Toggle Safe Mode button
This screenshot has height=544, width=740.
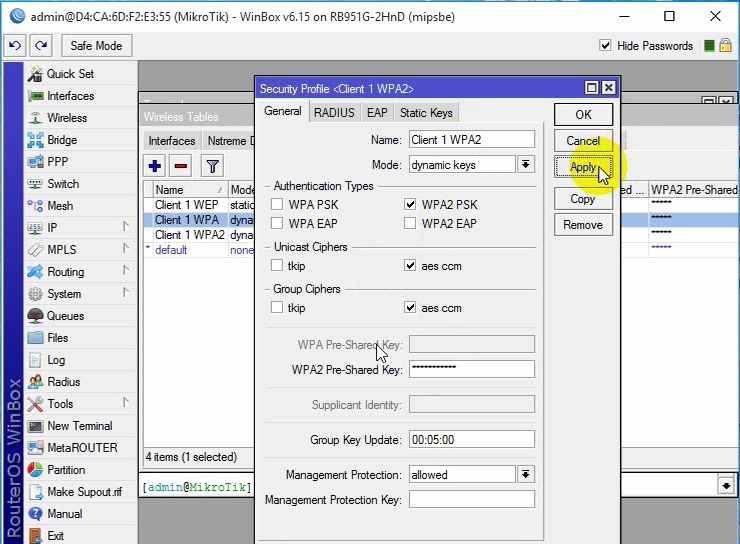(97, 46)
